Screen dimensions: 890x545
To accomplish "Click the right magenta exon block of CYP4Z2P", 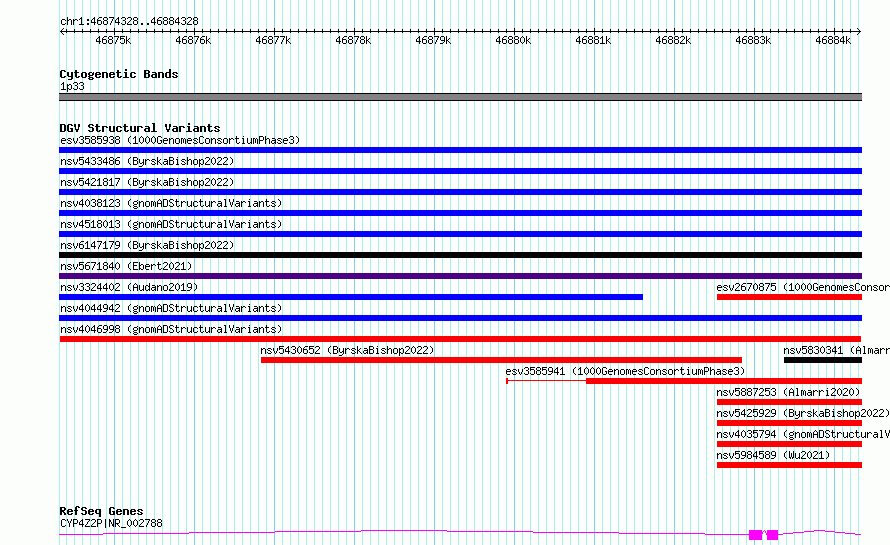I will point(772,535).
